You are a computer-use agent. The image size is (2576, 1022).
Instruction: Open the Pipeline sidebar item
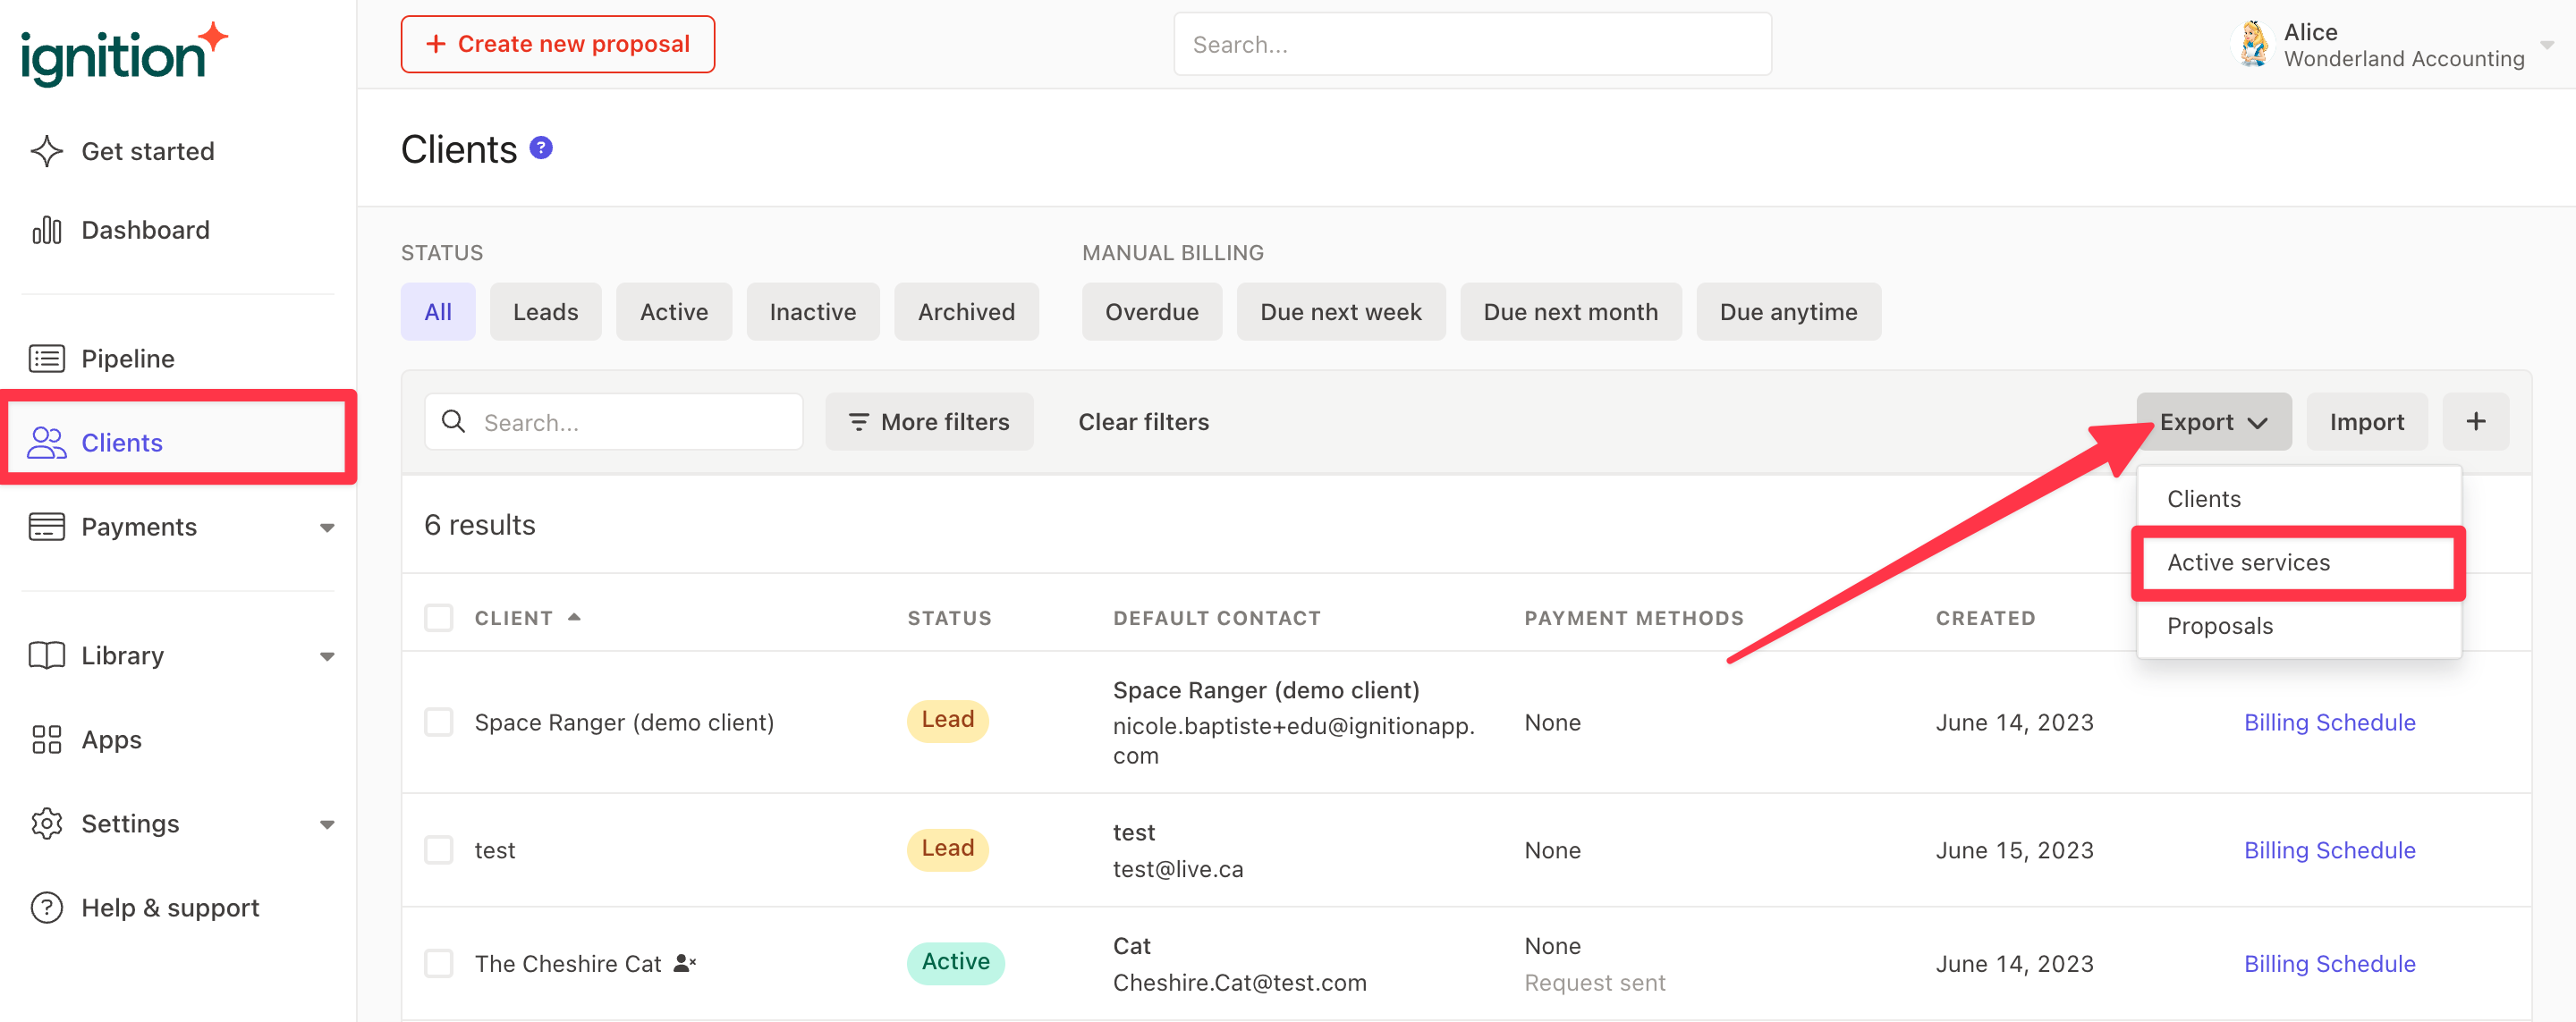127,358
